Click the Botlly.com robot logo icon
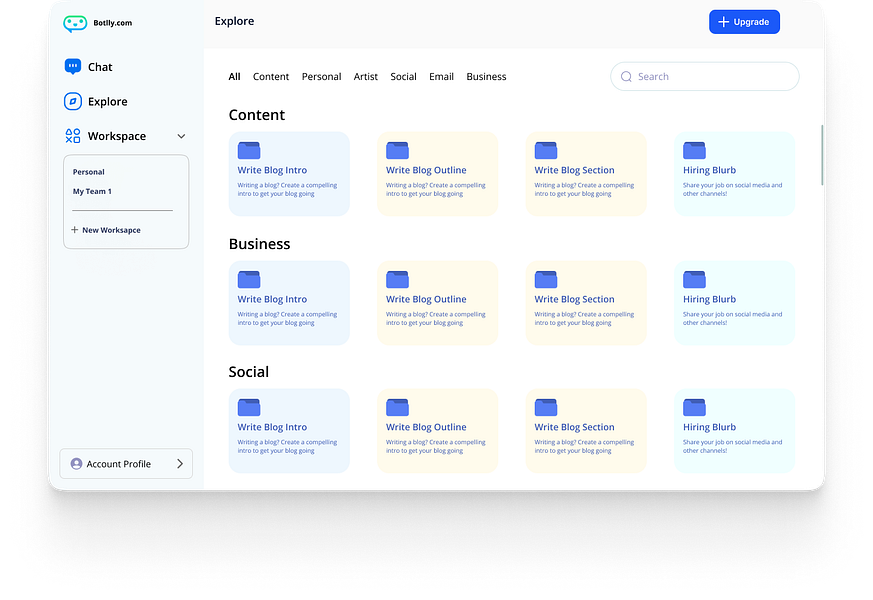Screen dimensions: 873x600 (75, 23)
